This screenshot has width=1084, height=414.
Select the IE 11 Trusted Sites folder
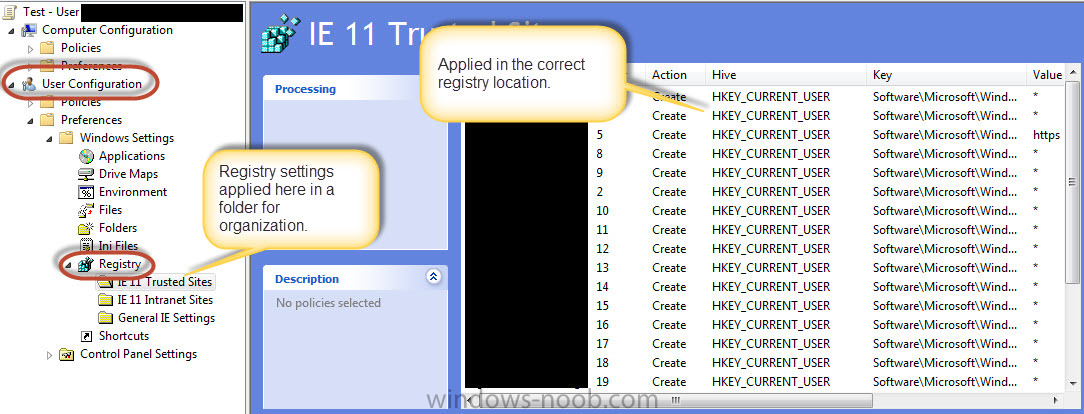165,282
